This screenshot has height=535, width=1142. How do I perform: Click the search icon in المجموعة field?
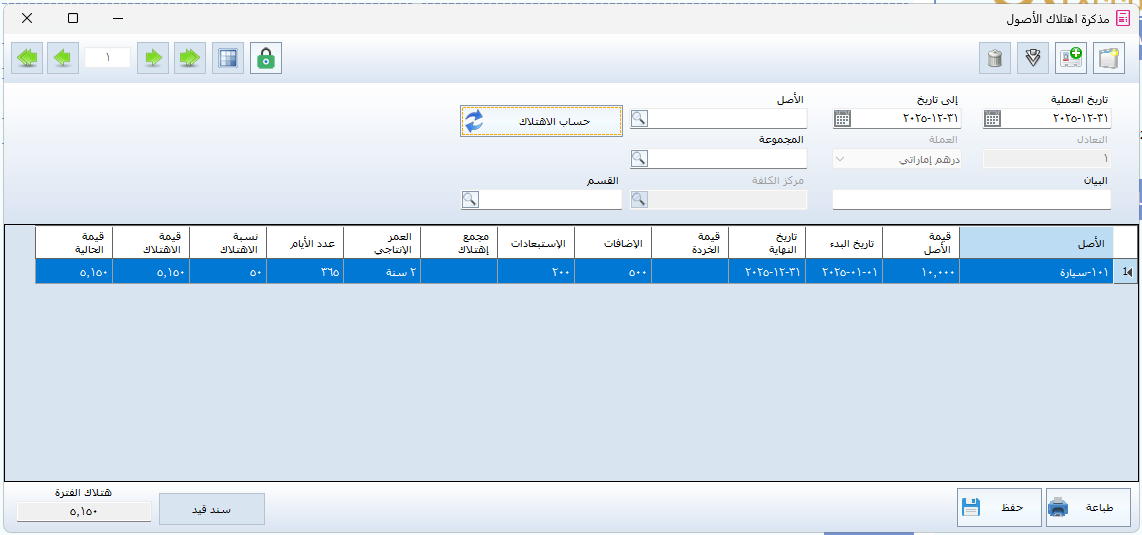[x=639, y=159]
